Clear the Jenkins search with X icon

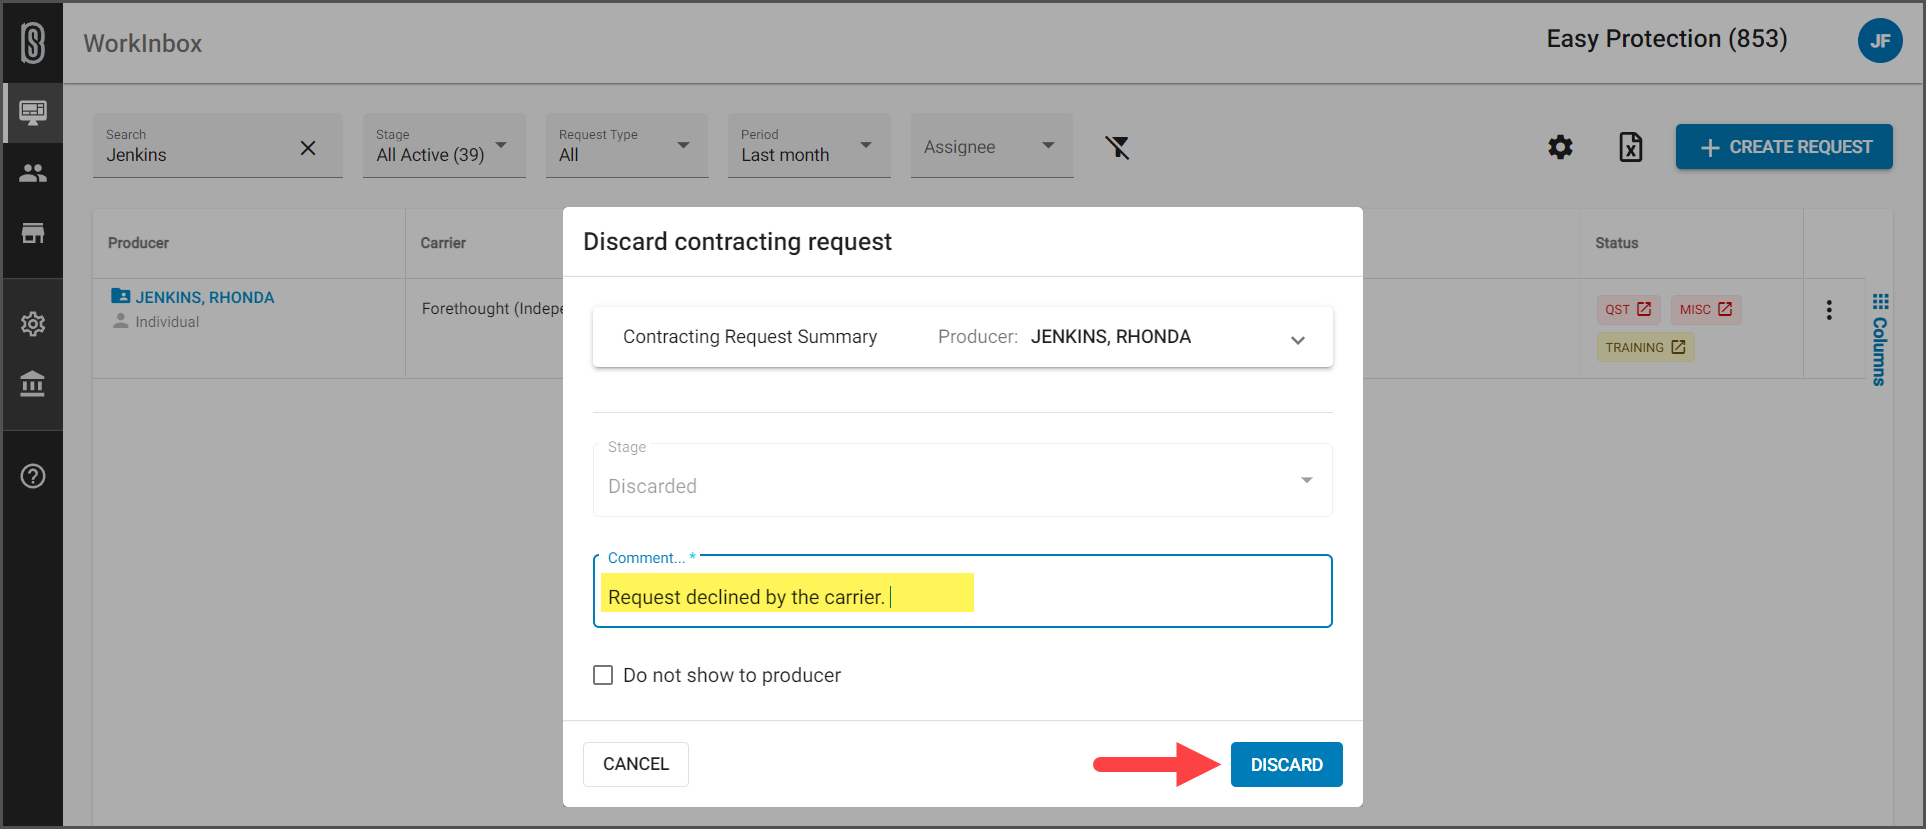click(x=308, y=148)
